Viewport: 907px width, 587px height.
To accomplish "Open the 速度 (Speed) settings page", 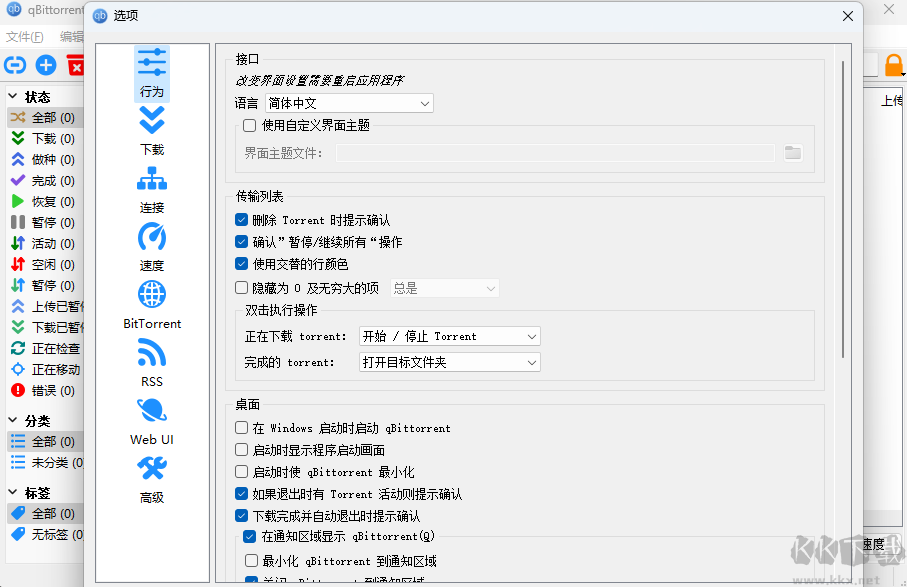I will click(152, 247).
